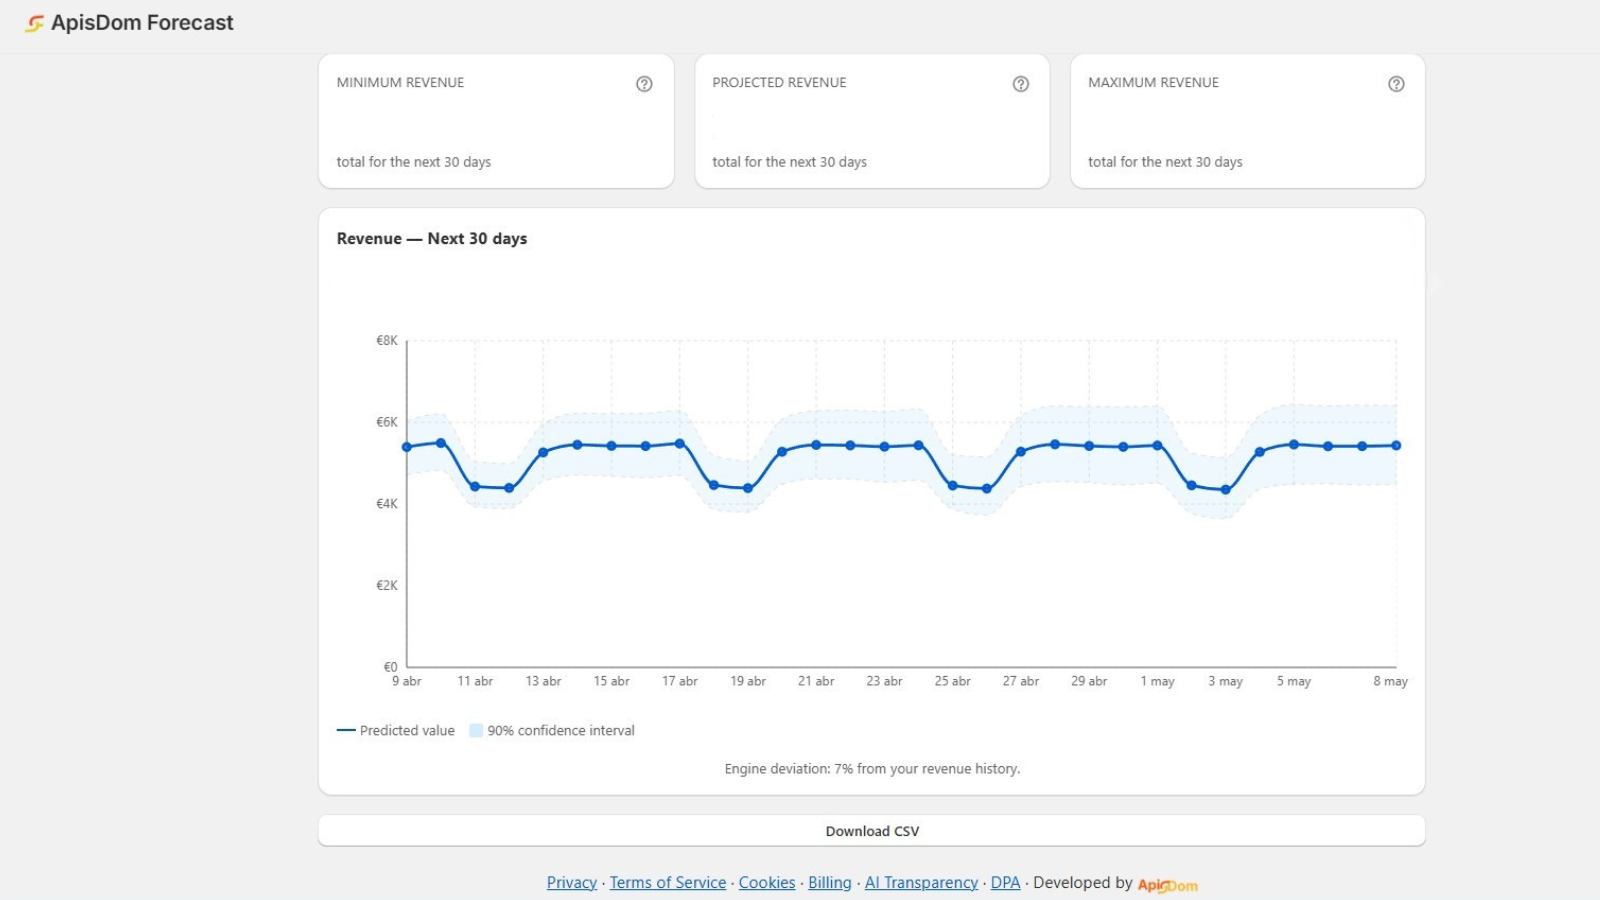Toggle the Predicted value legend item
The image size is (1600, 900).
(396, 731)
